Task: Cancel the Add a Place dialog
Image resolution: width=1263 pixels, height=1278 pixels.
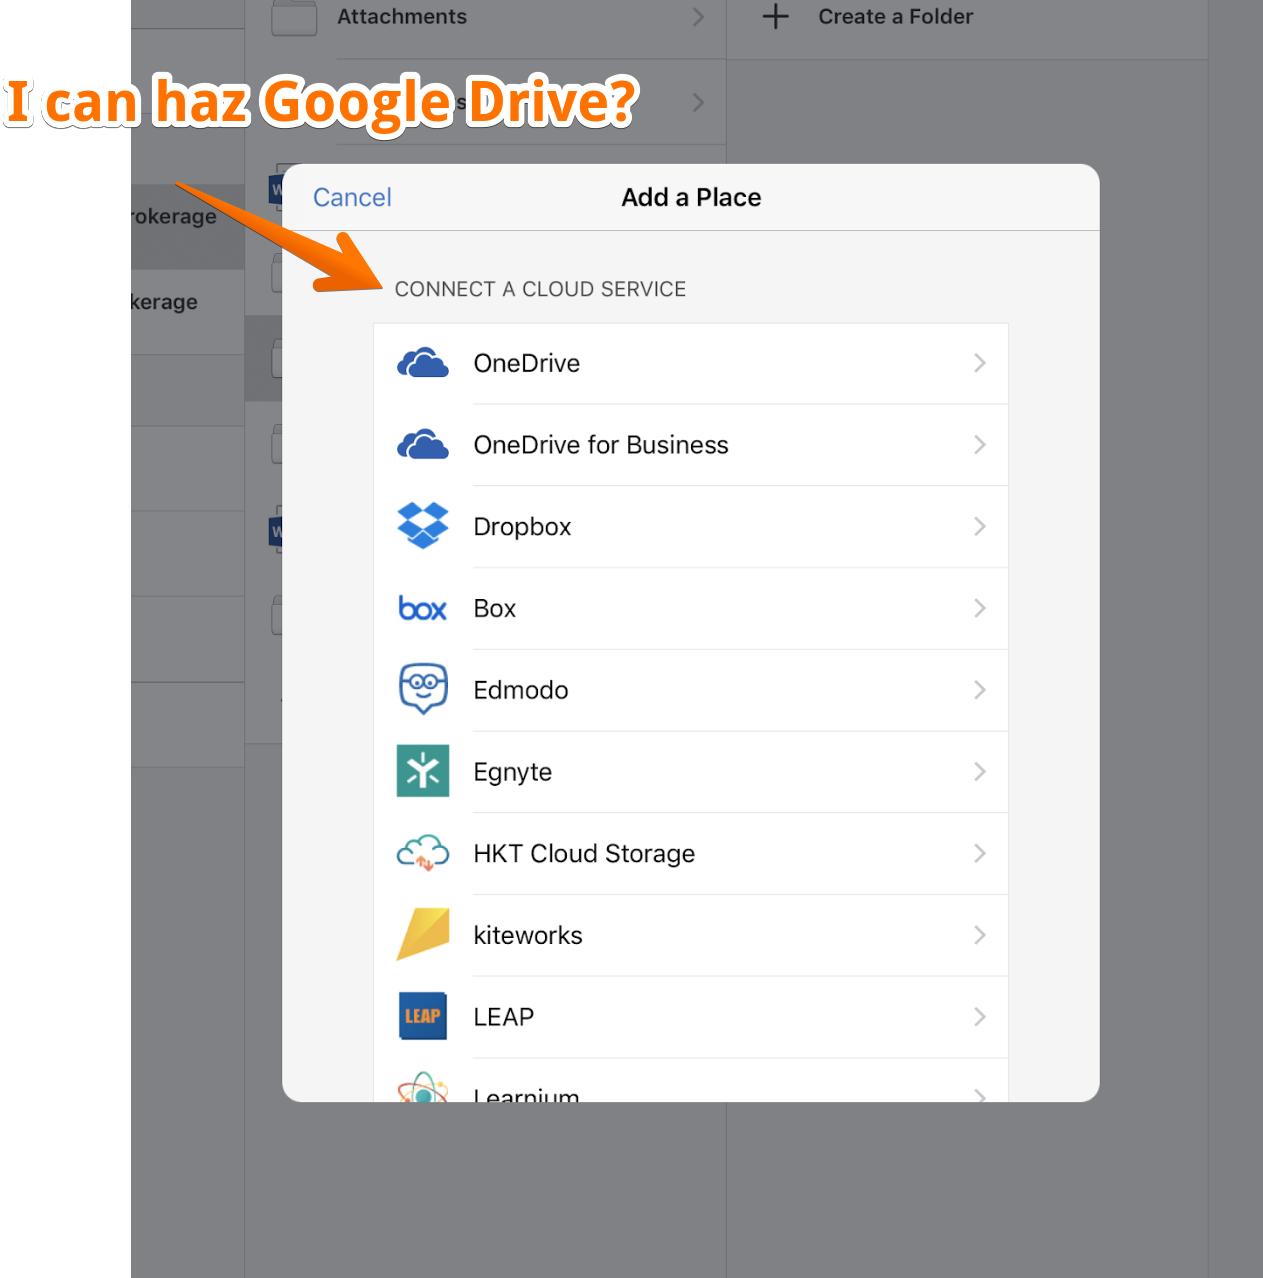Action: pyautogui.click(x=352, y=197)
